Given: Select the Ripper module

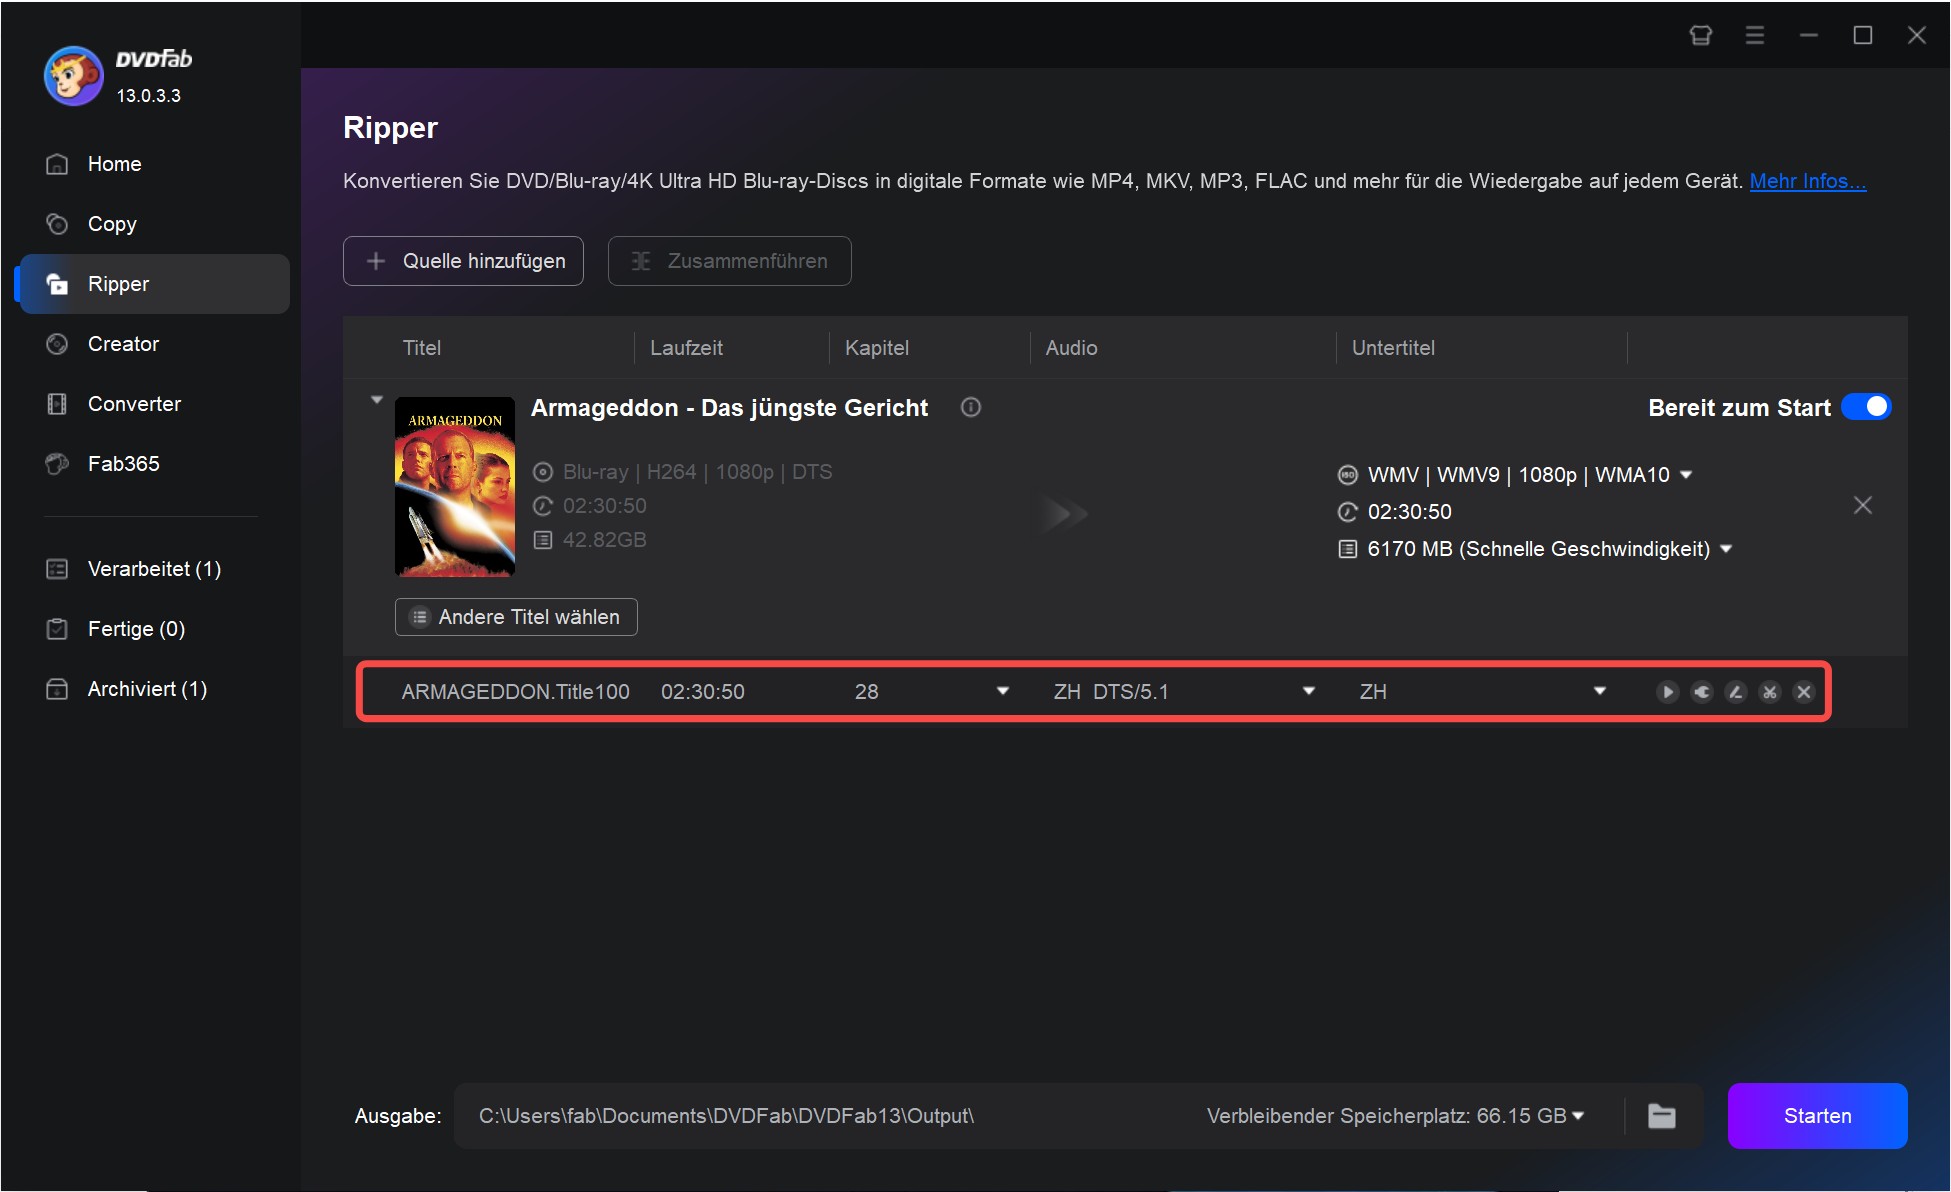Looking at the screenshot, I should coord(154,284).
